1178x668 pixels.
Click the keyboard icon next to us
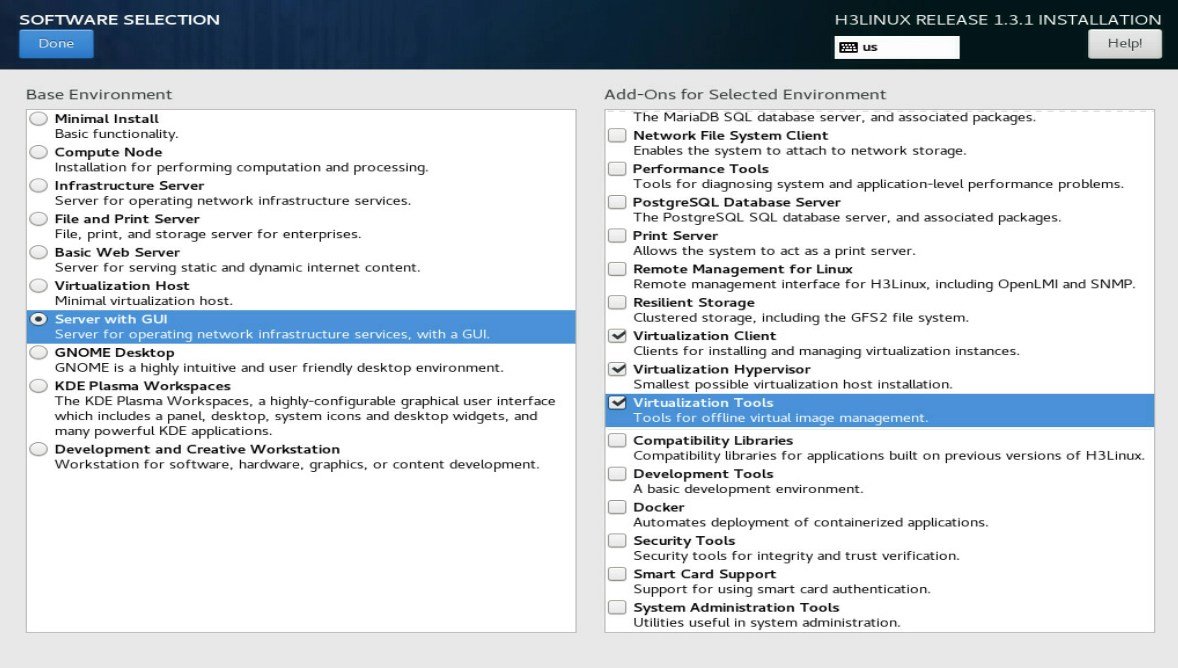click(848, 47)
